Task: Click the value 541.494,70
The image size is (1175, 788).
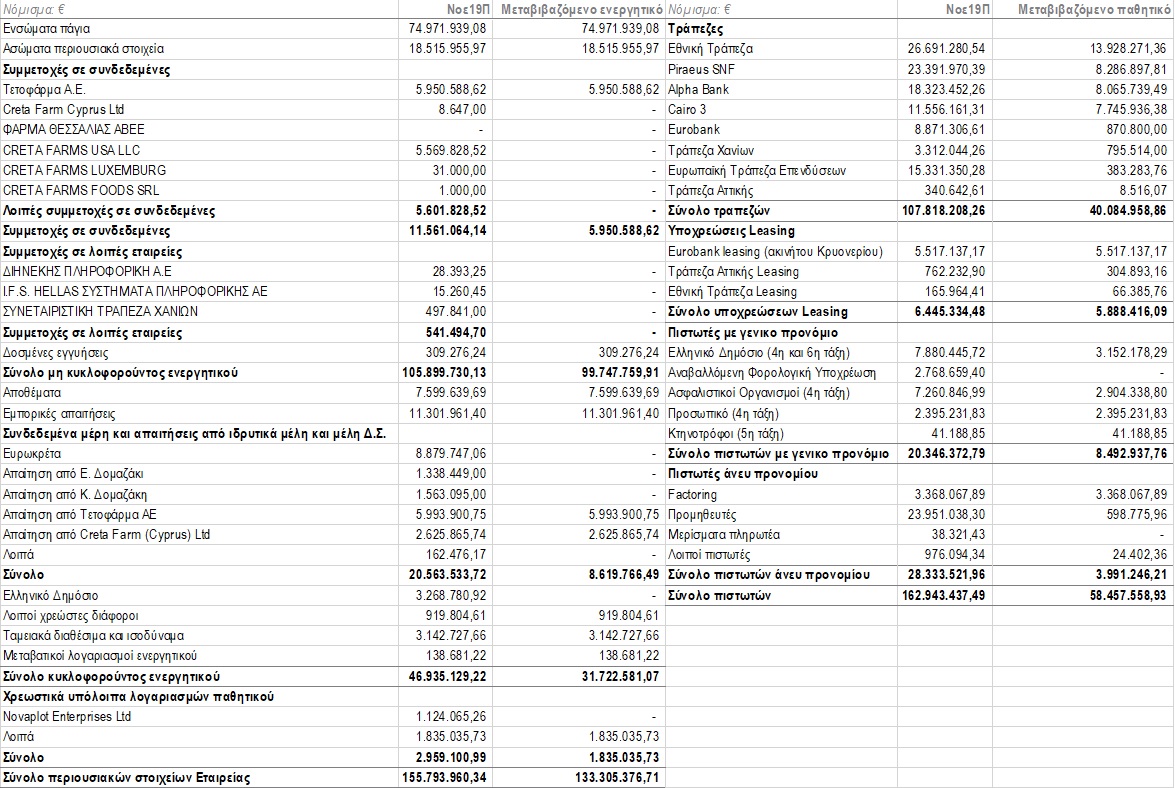Action: click(456, 332)
